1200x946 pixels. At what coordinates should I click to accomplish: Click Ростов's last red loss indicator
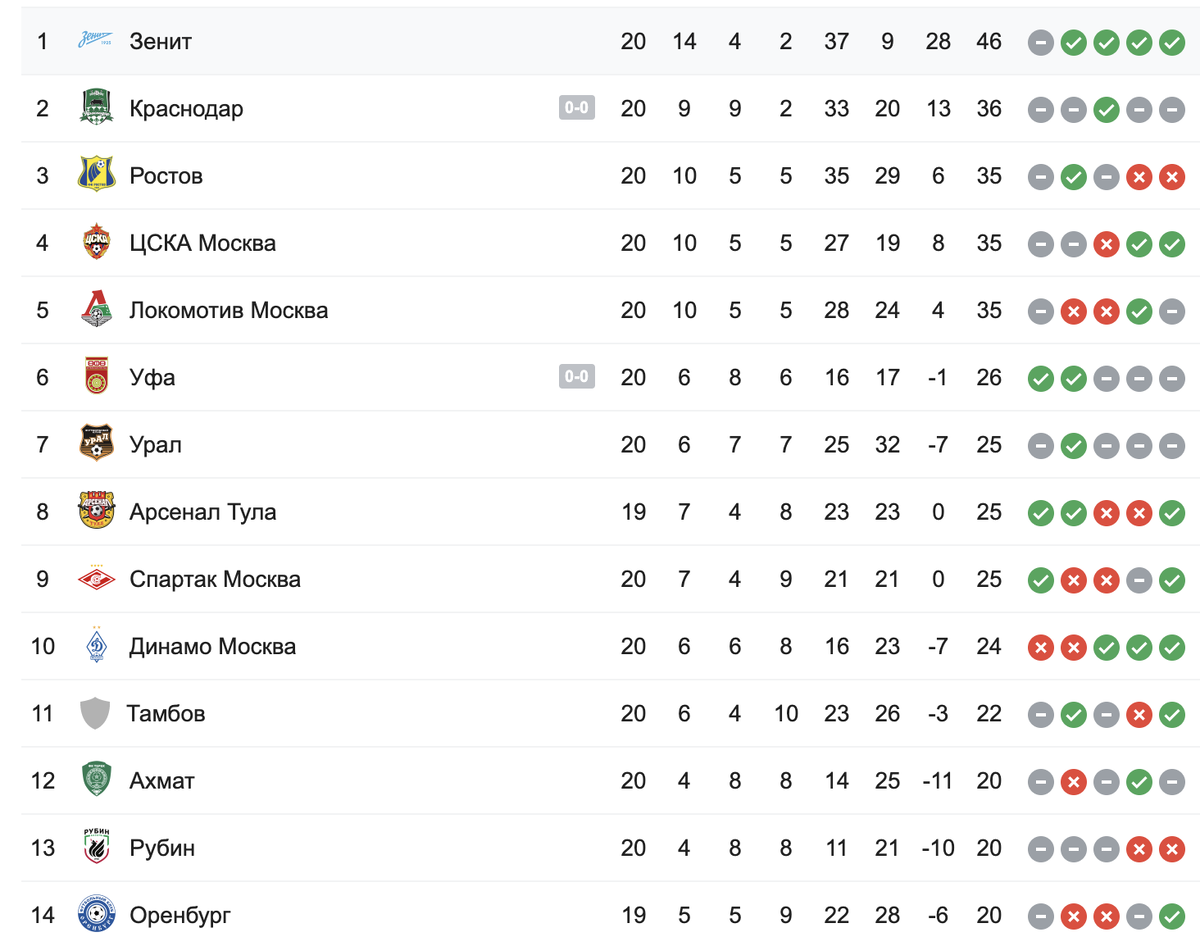tap(1172, 176)
